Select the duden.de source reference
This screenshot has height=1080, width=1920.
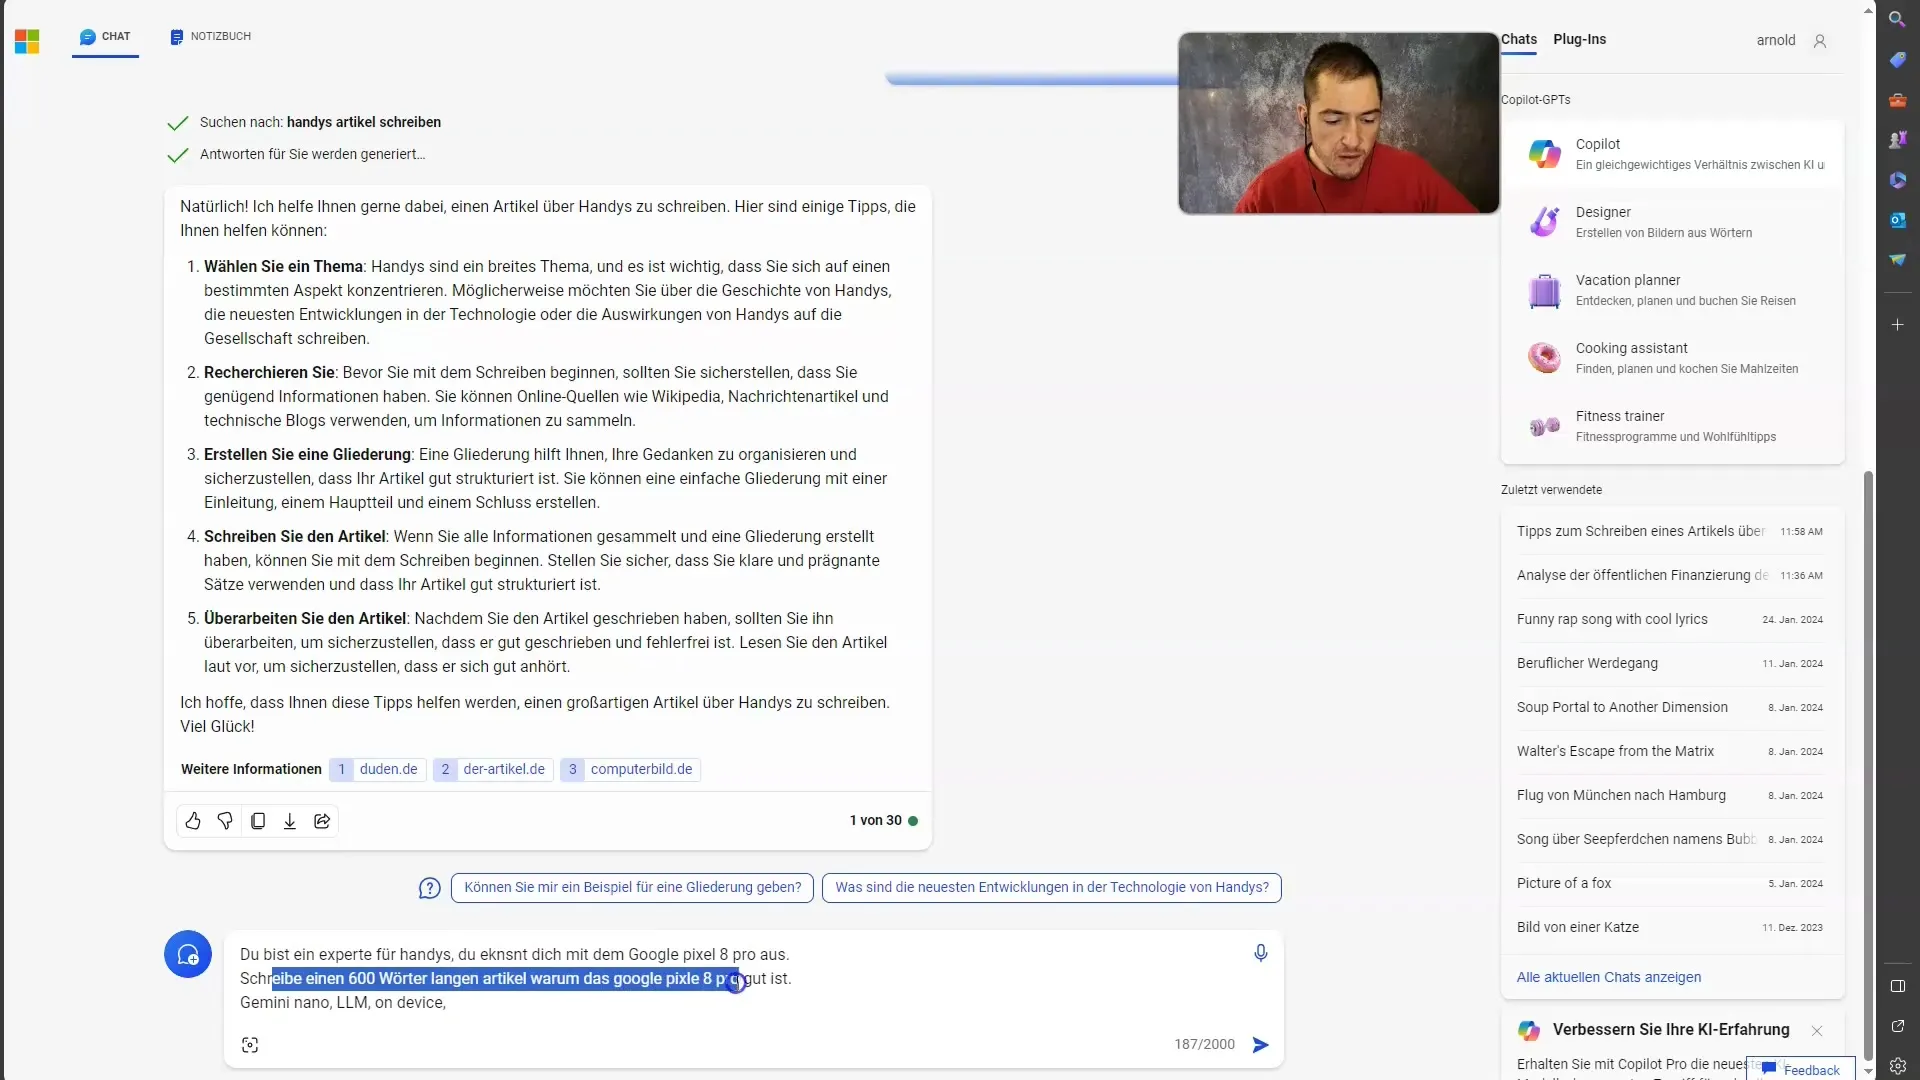click(376, 769)
